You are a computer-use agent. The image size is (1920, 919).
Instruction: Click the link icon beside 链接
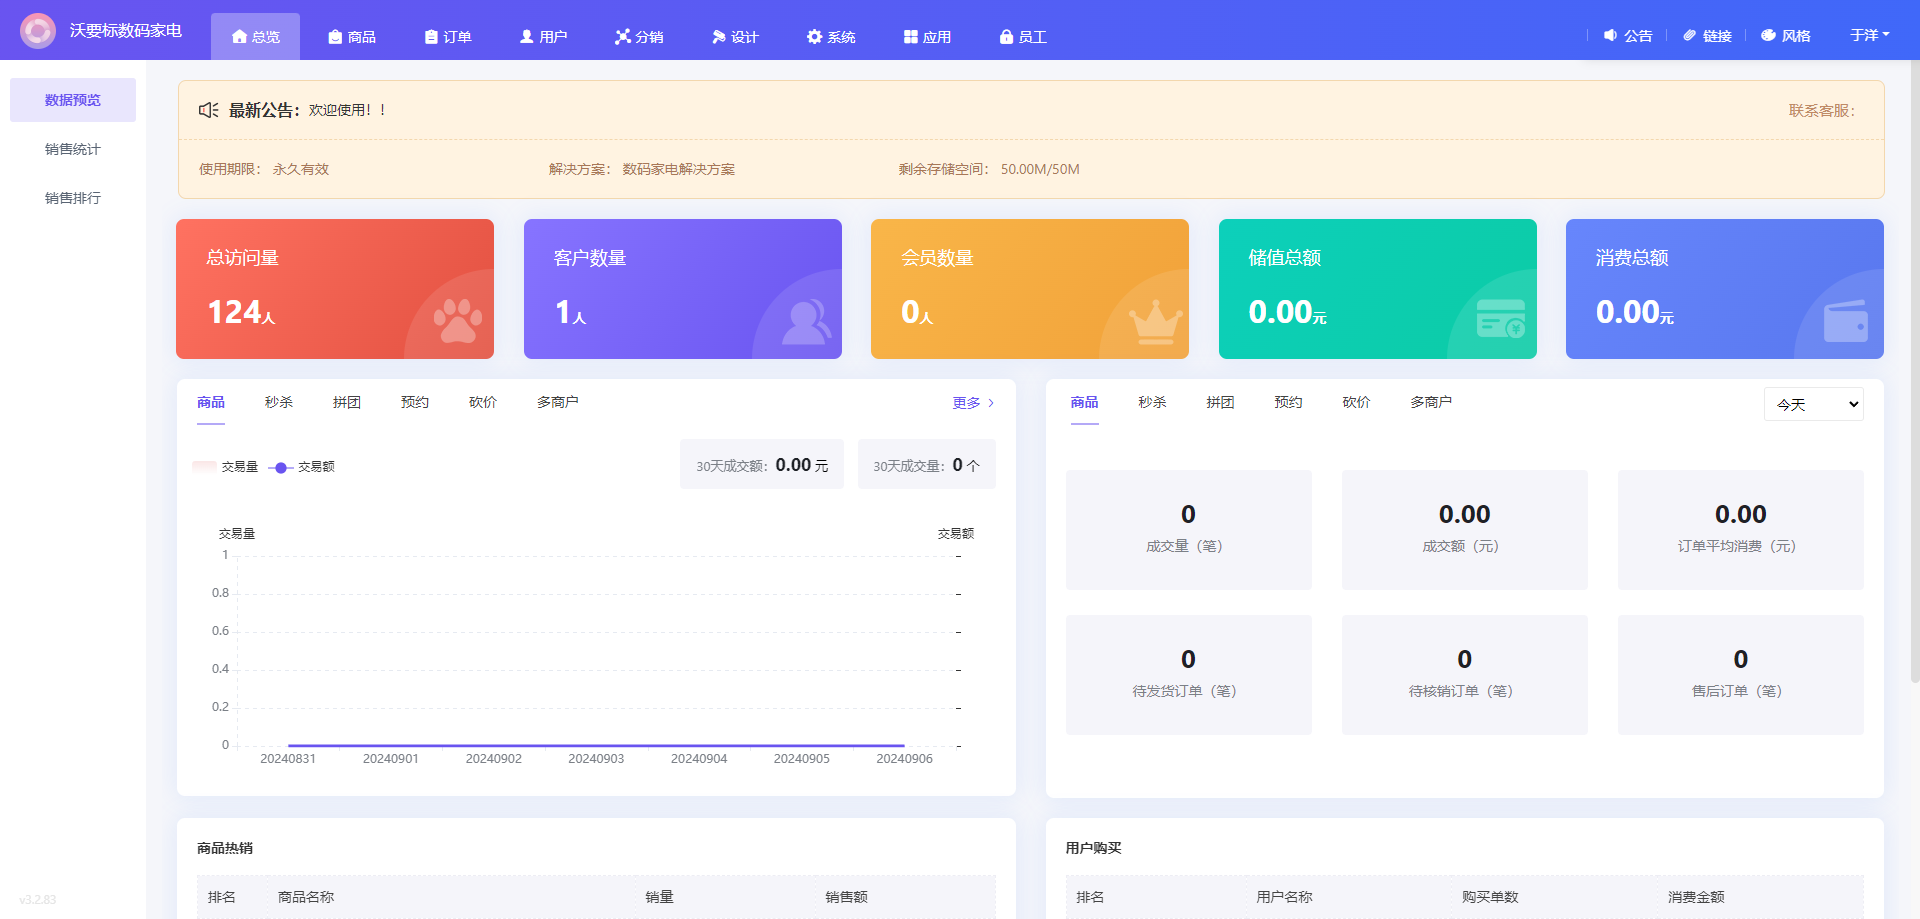(x=1690, y=35)
